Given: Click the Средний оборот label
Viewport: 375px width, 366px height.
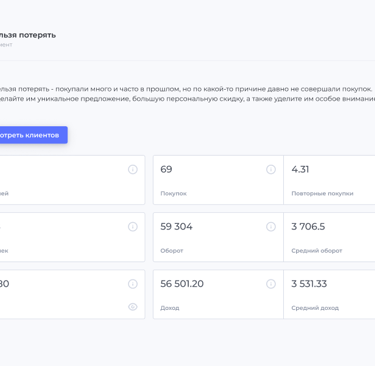Looking at the screenshot, I should 317,251.
